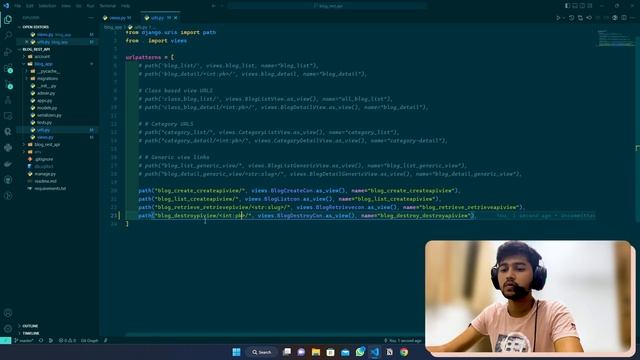This screenshot has height=360, width=640.
Task: Open apps.py in the file tree
Action: [x=57, y=101]
